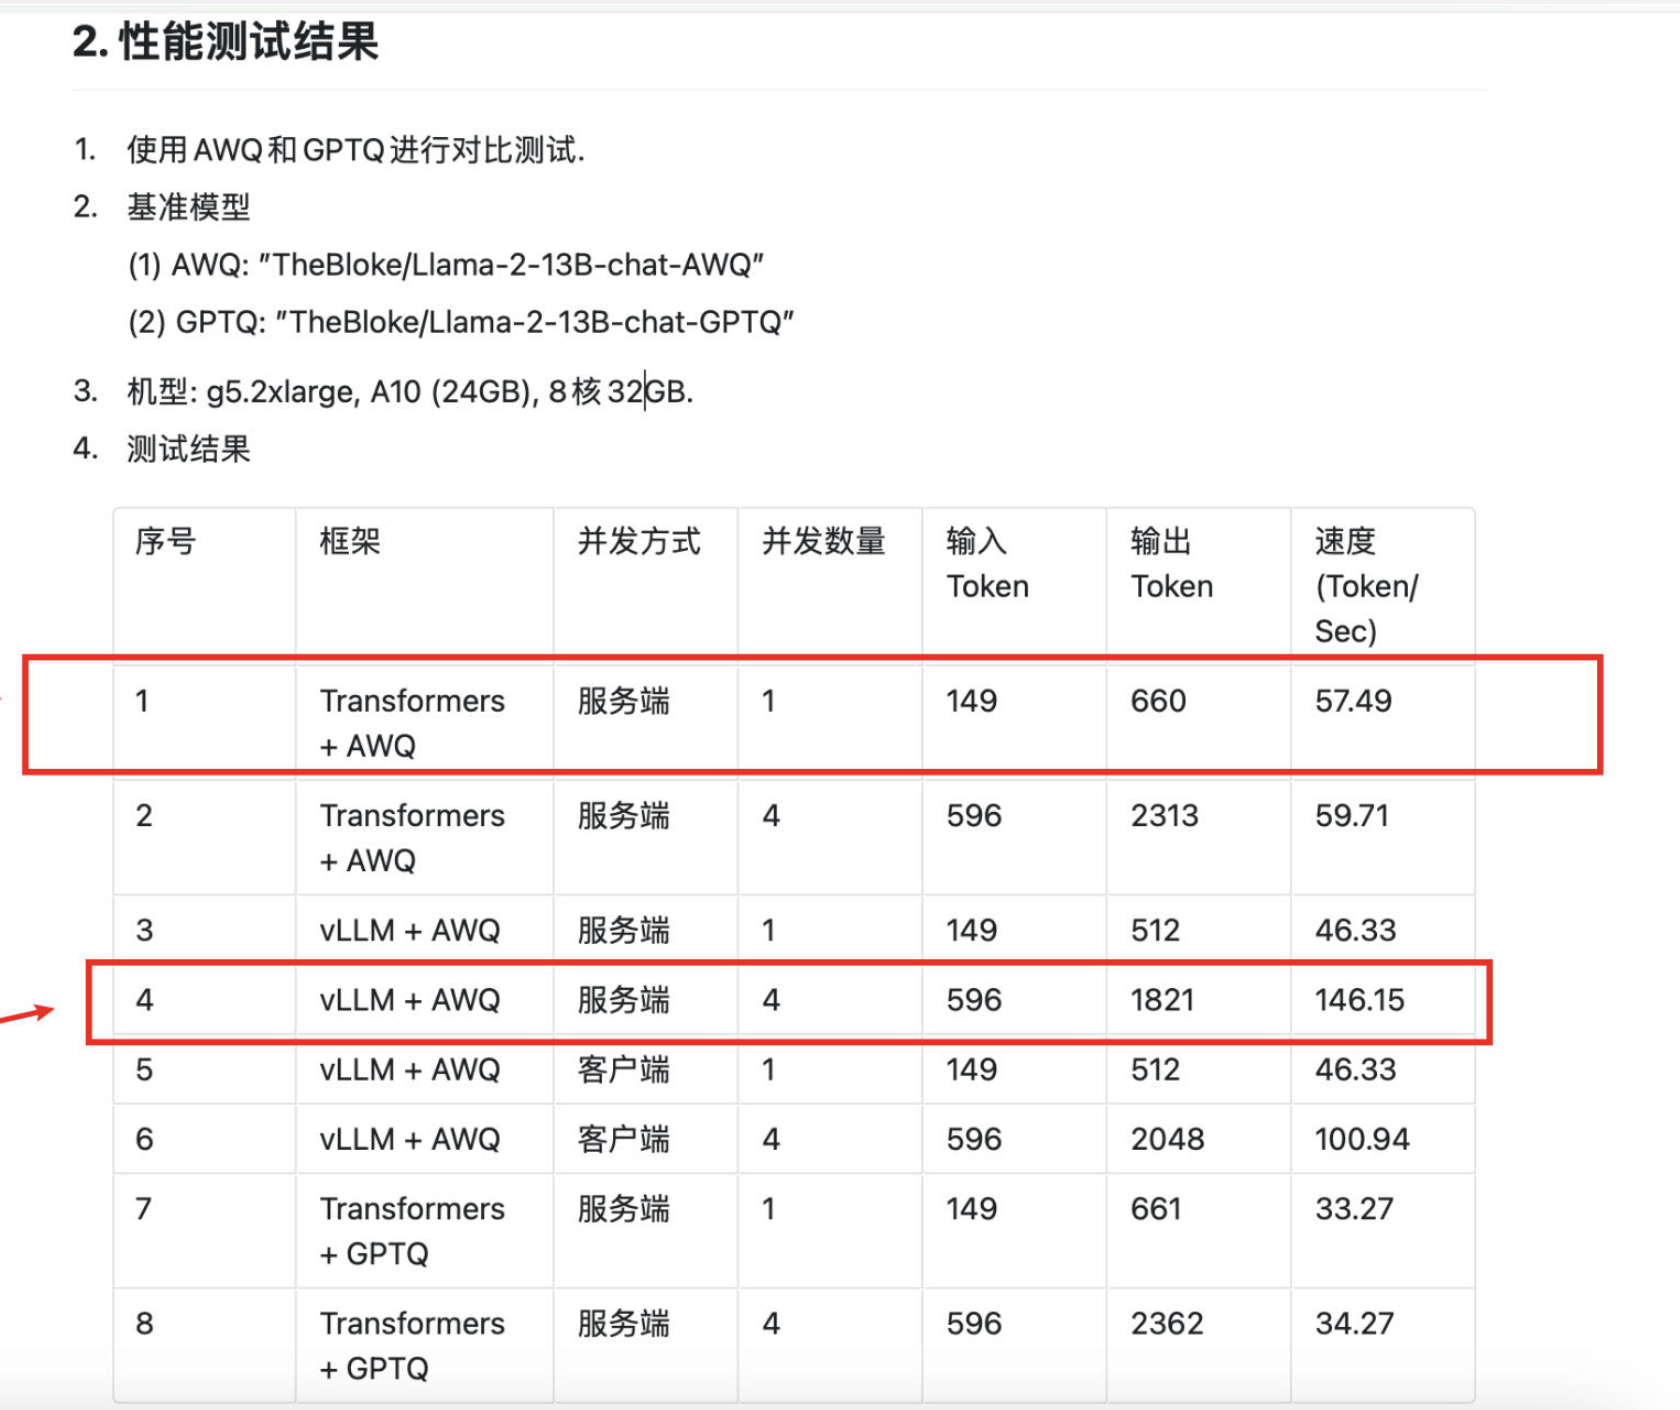This screenshot has width=1680, height=1410.
Task: Click the 46.33 speed in row 5
Action: tap(1355, 1070)
